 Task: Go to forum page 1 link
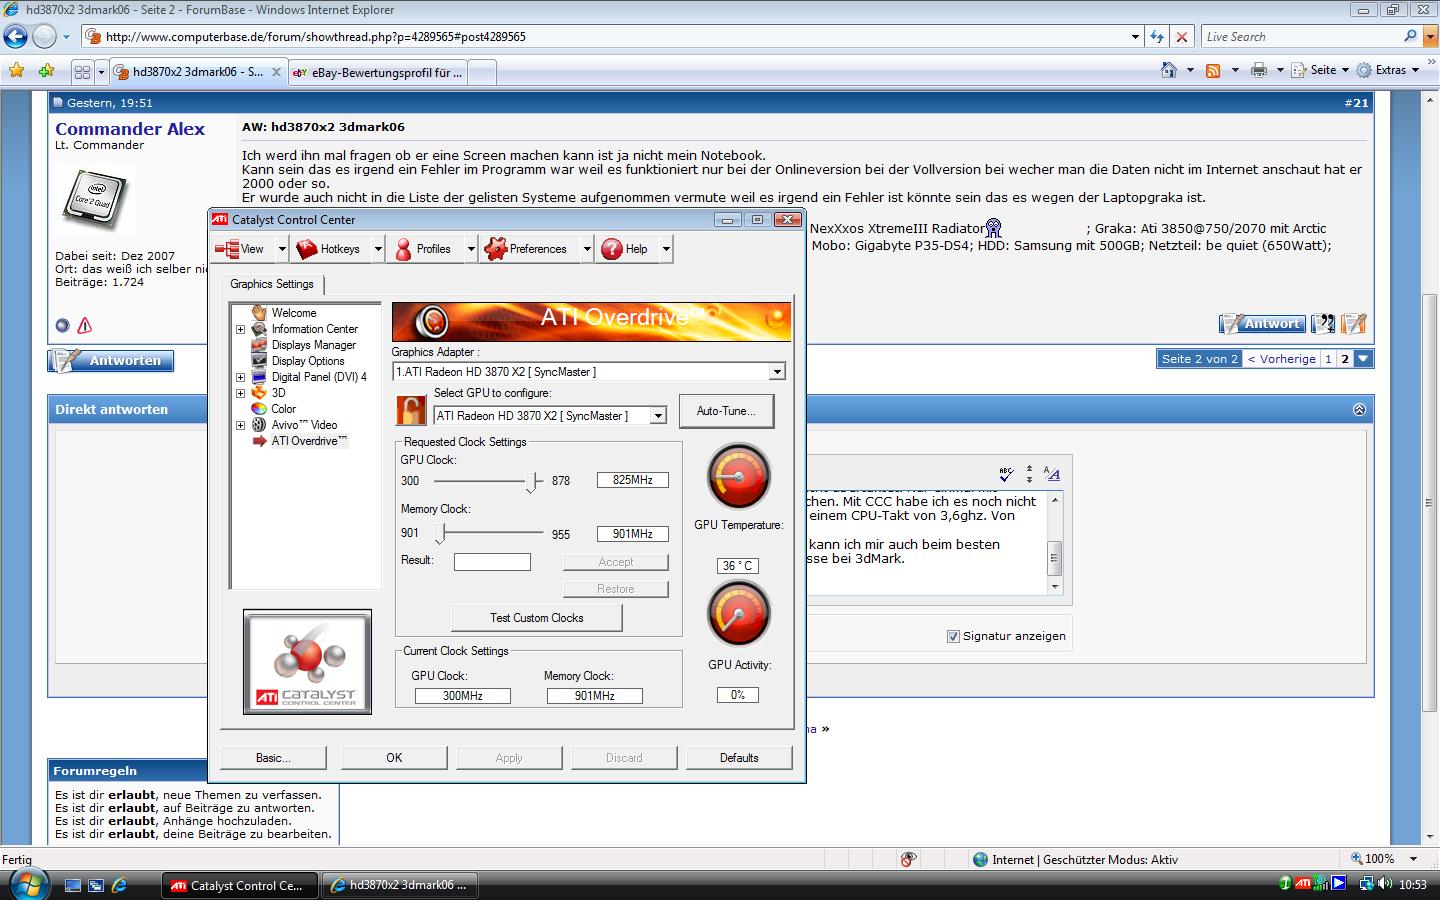coord(1328,359)
